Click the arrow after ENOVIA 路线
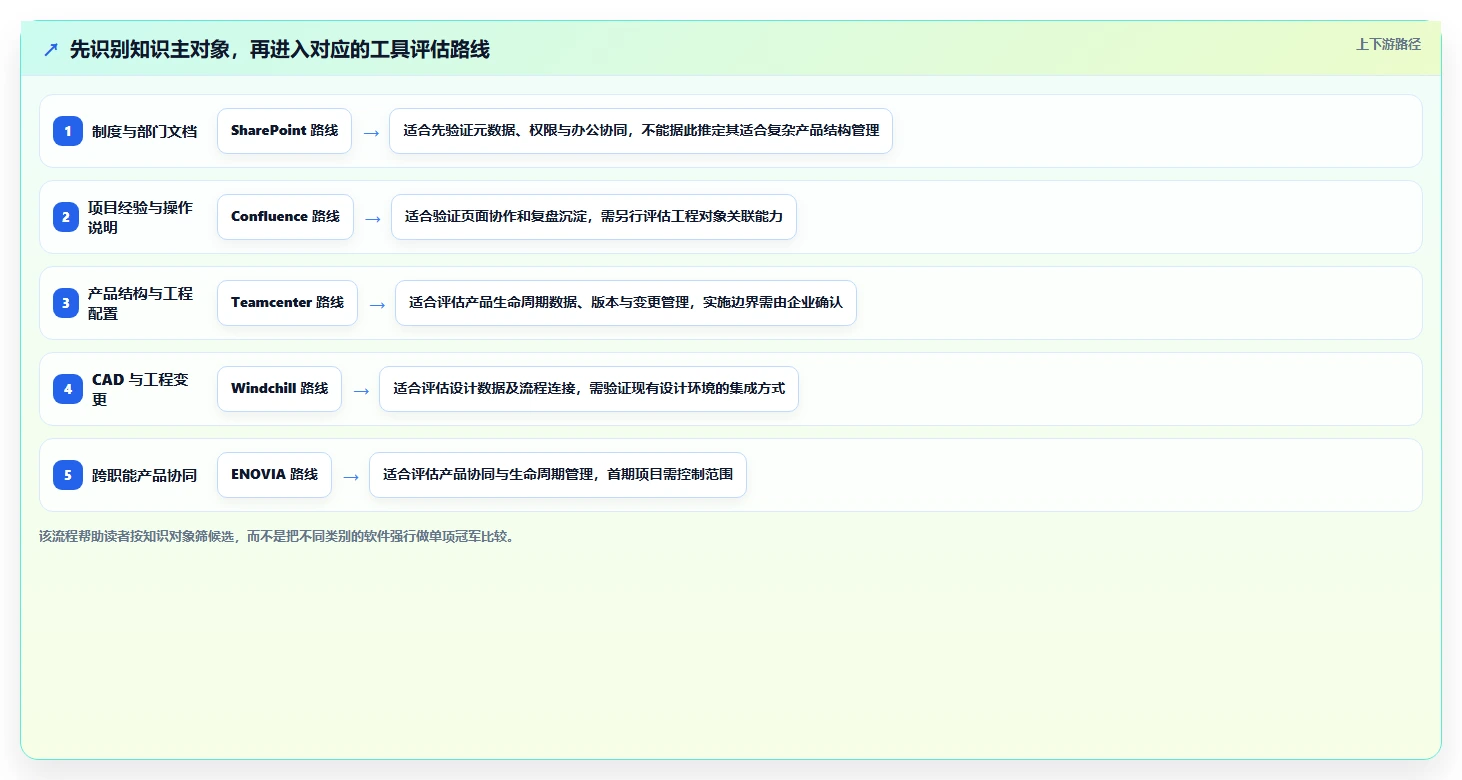The image size is (1462, 780). click(351, 476)
